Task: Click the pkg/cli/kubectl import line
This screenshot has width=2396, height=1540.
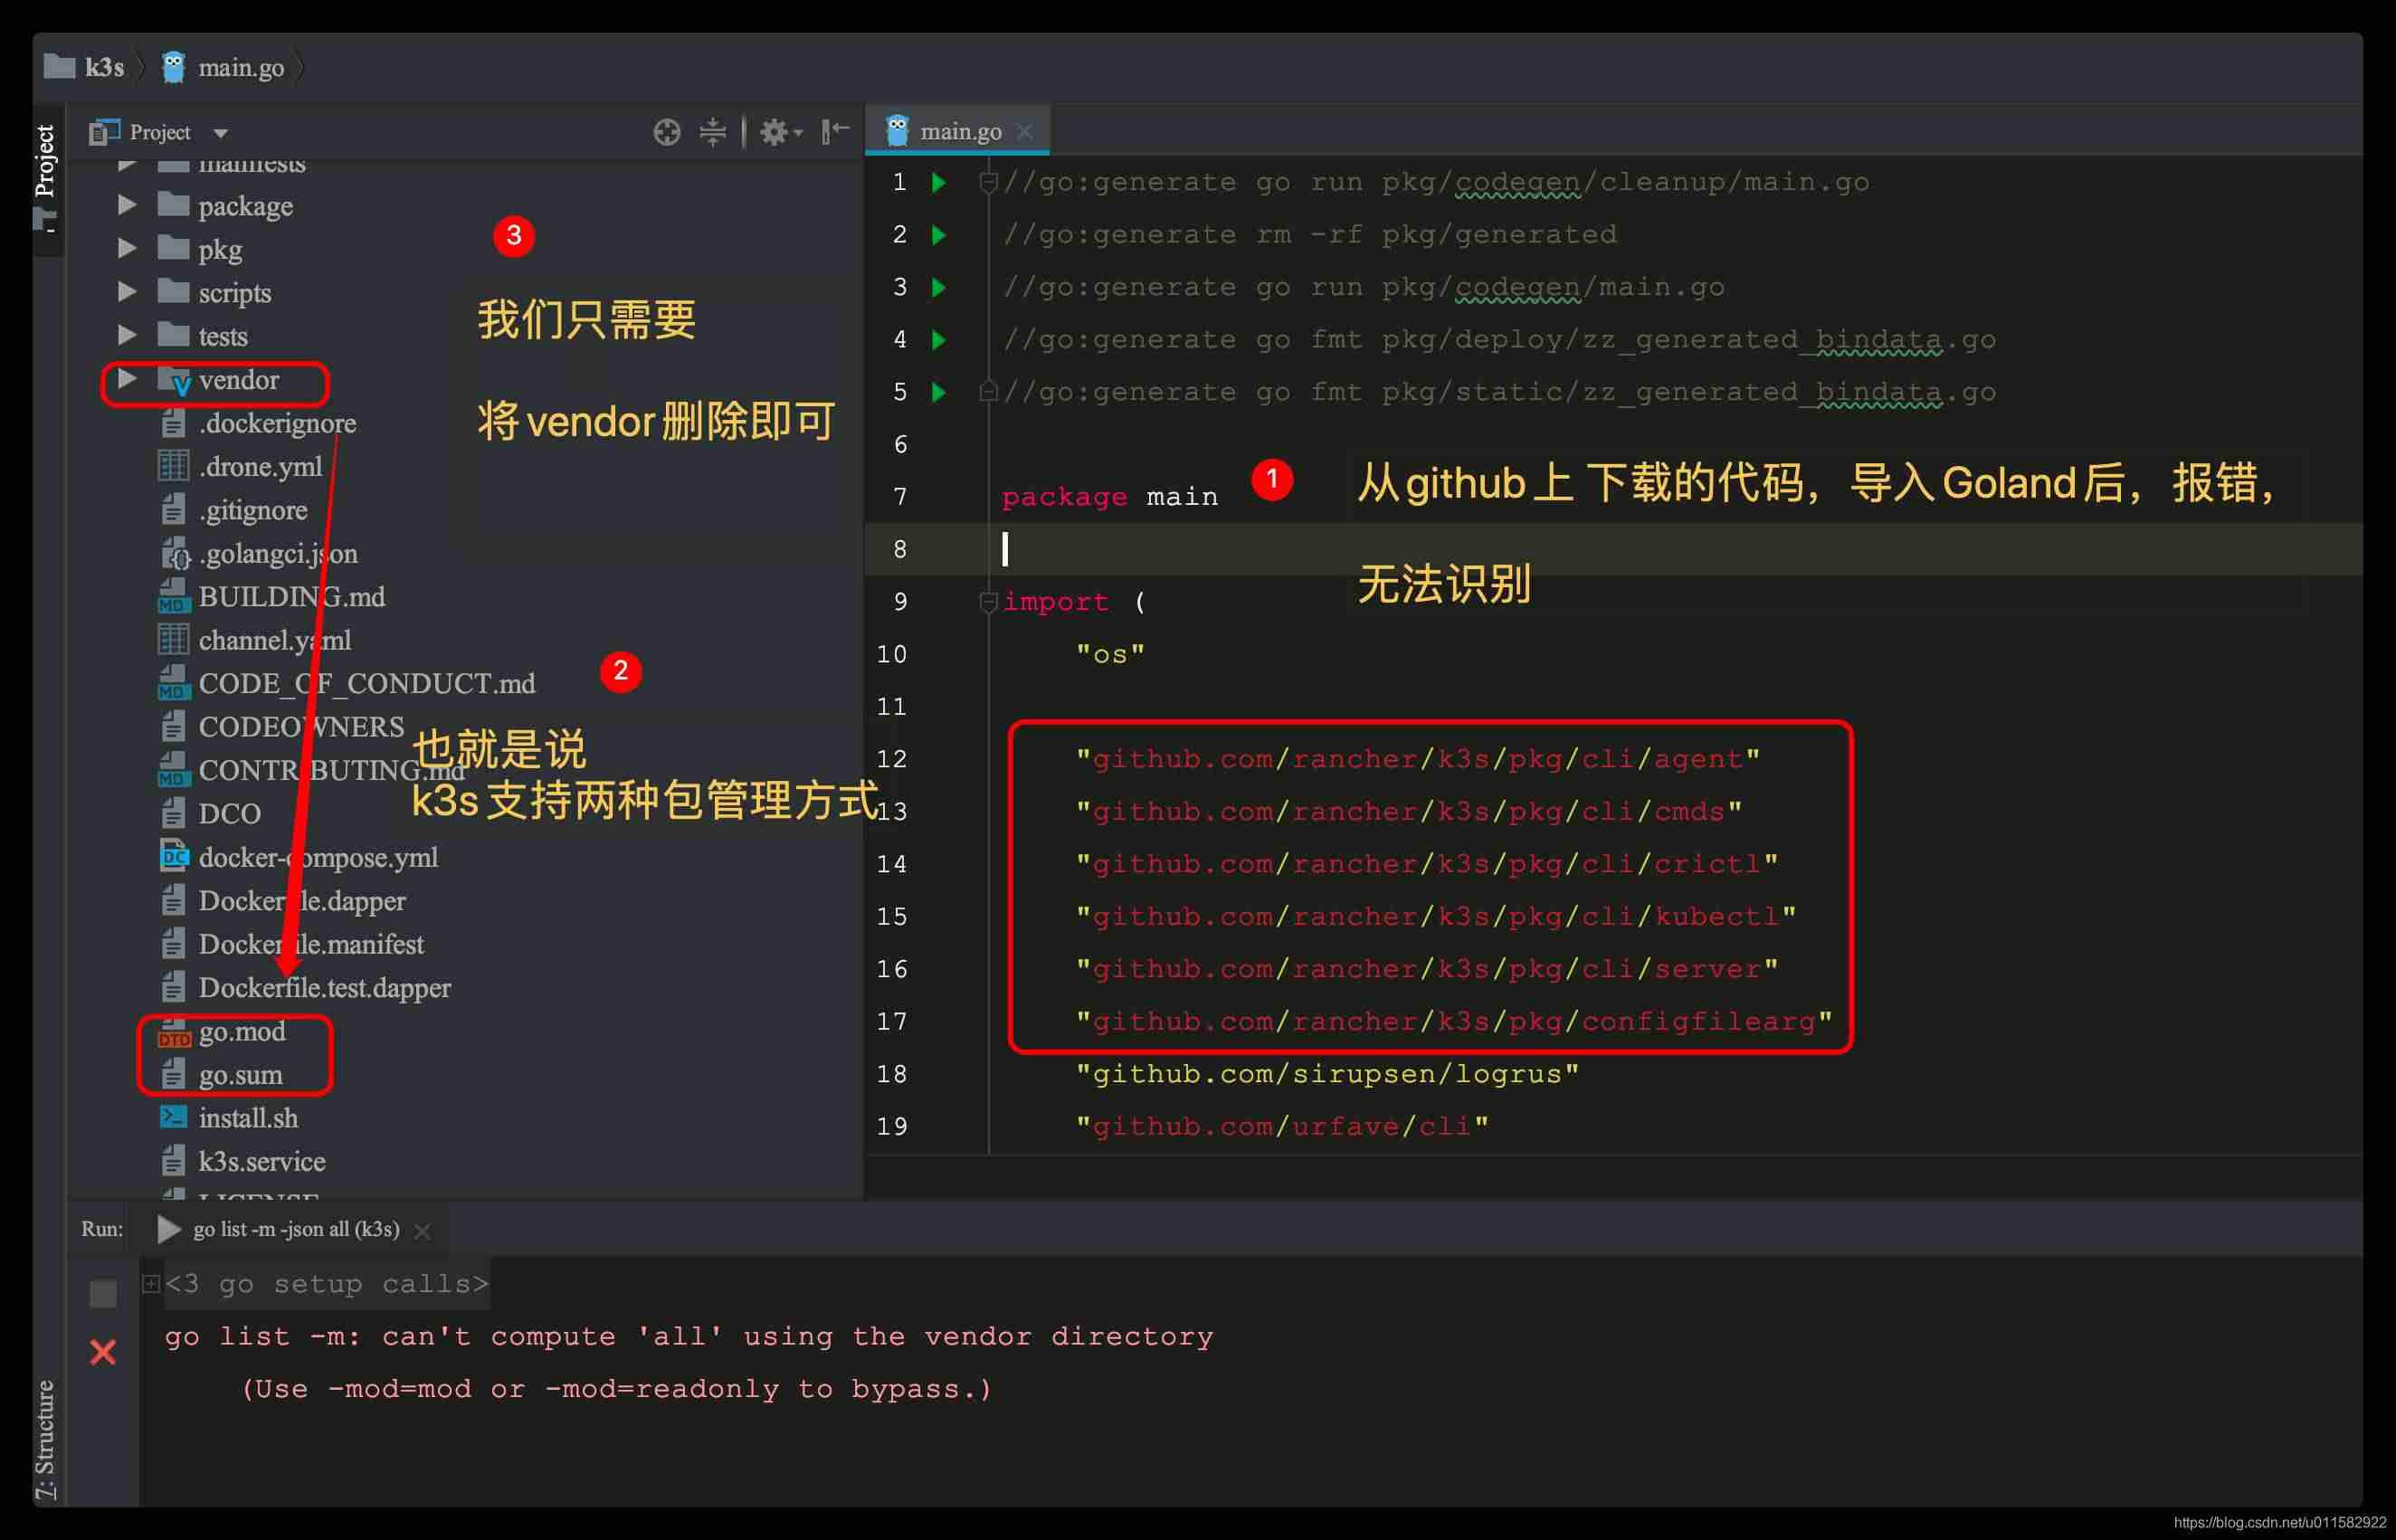Action: click(1436, 916)
